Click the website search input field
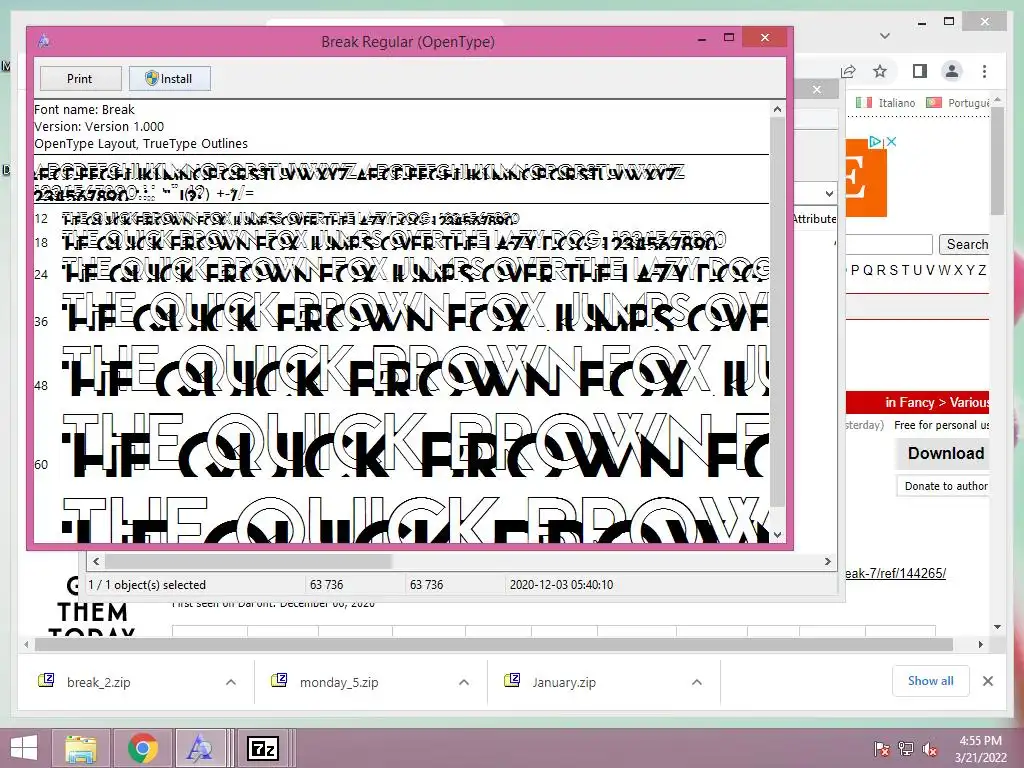 (889, 244)
